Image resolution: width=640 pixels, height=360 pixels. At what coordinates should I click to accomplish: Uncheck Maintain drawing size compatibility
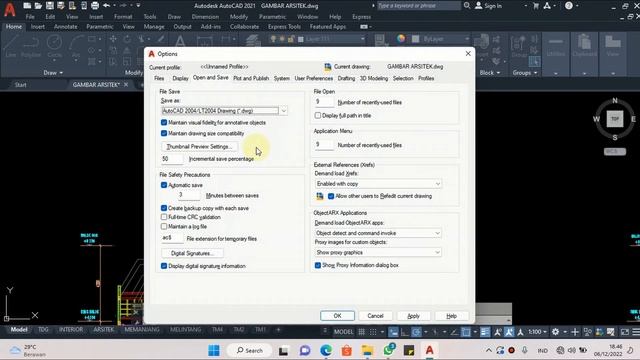pyautogui.click(x=164, y=133)
